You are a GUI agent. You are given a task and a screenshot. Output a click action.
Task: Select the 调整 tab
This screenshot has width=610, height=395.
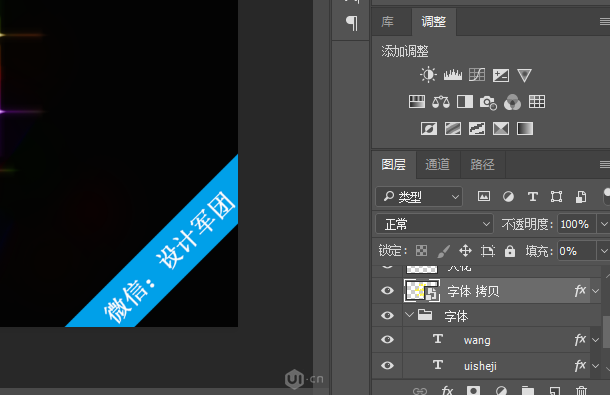tap(433, 22)
